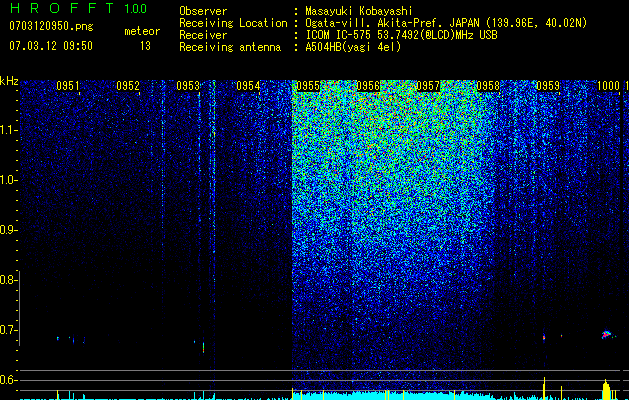Image resolution: width=629 pixels, height=400 pixels.
Task: Click the yellow power peak under 1000
Action: coord(606,389)
